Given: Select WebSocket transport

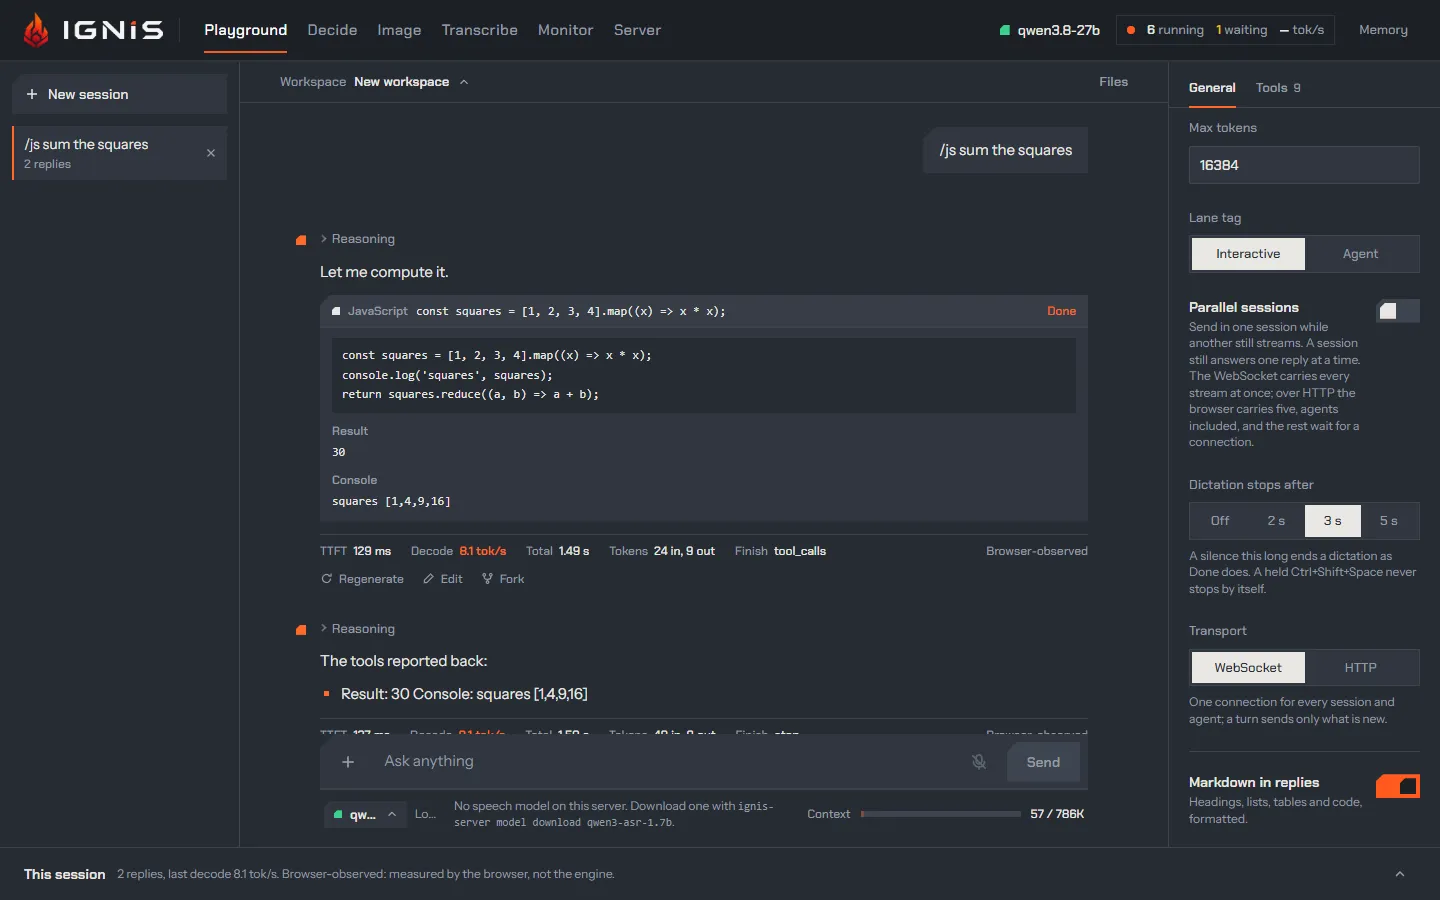Looking at the screenshot, I should 1248,668.
